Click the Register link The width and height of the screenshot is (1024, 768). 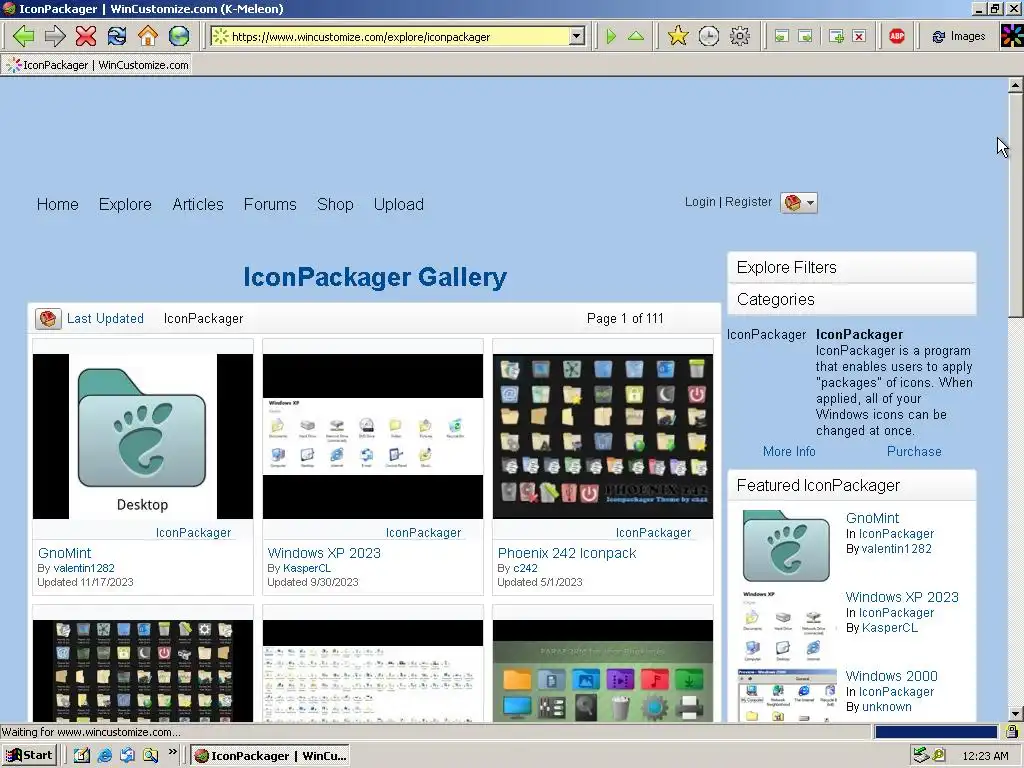tap(748, 202)
